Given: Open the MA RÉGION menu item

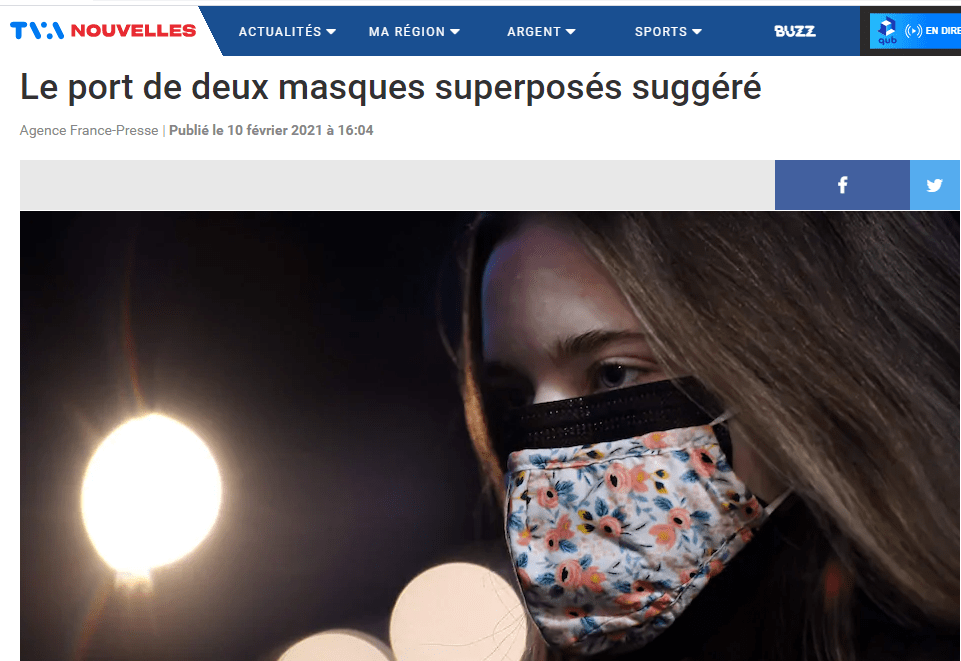Looking at the screenshot, I should (x=407, y=31).
